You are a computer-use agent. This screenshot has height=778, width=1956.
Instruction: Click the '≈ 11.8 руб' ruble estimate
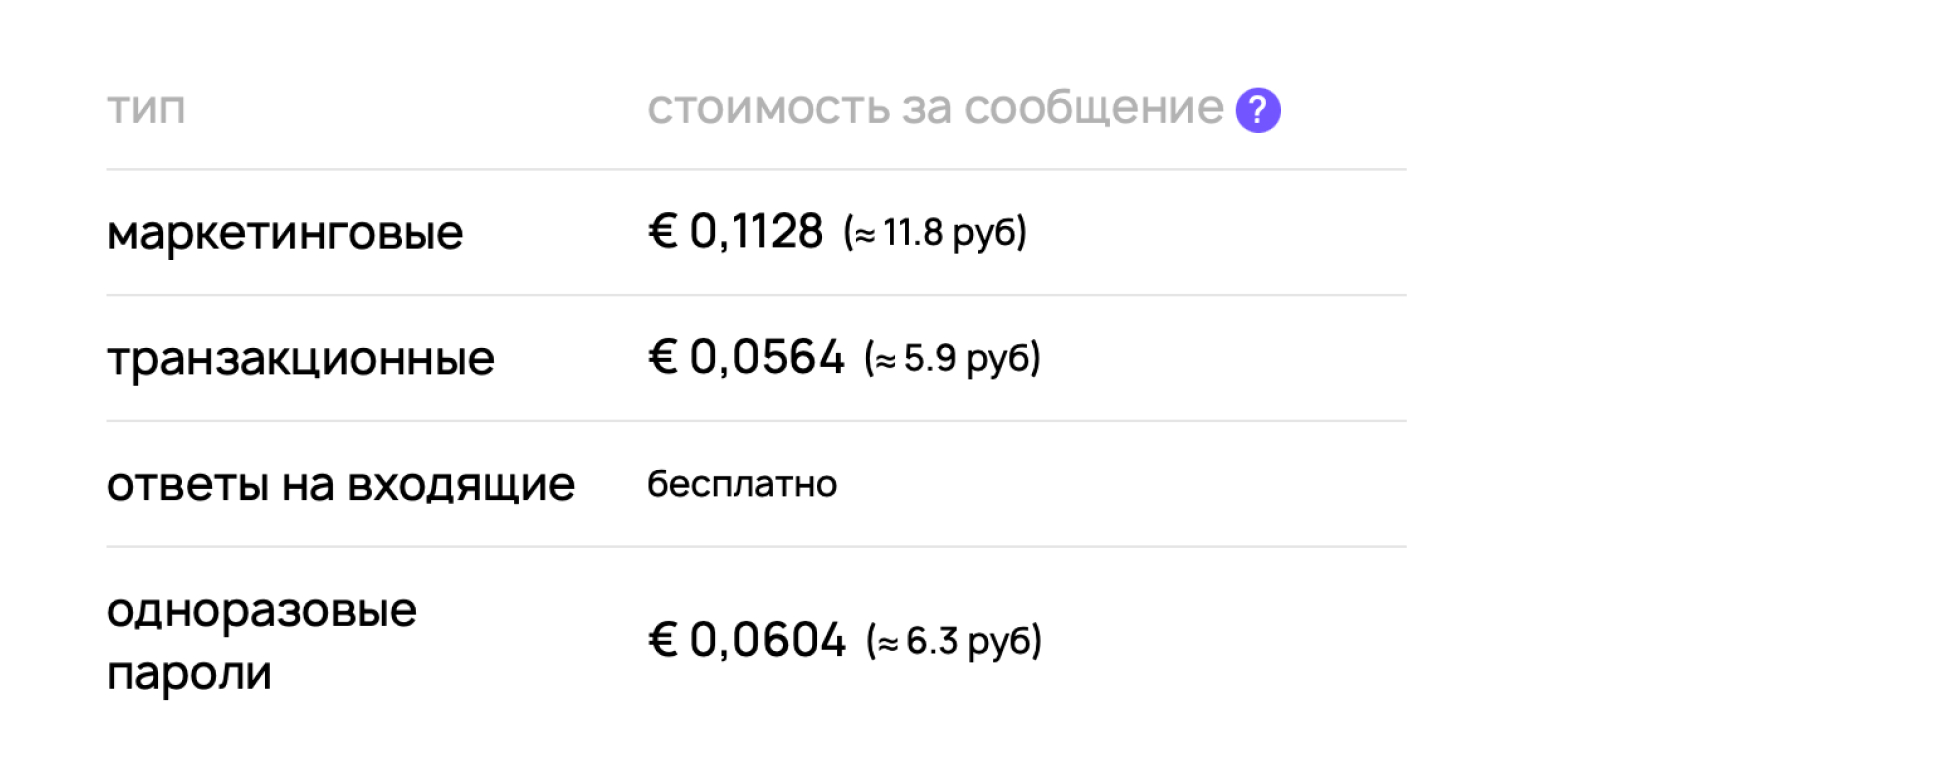[x=935, y=233]
